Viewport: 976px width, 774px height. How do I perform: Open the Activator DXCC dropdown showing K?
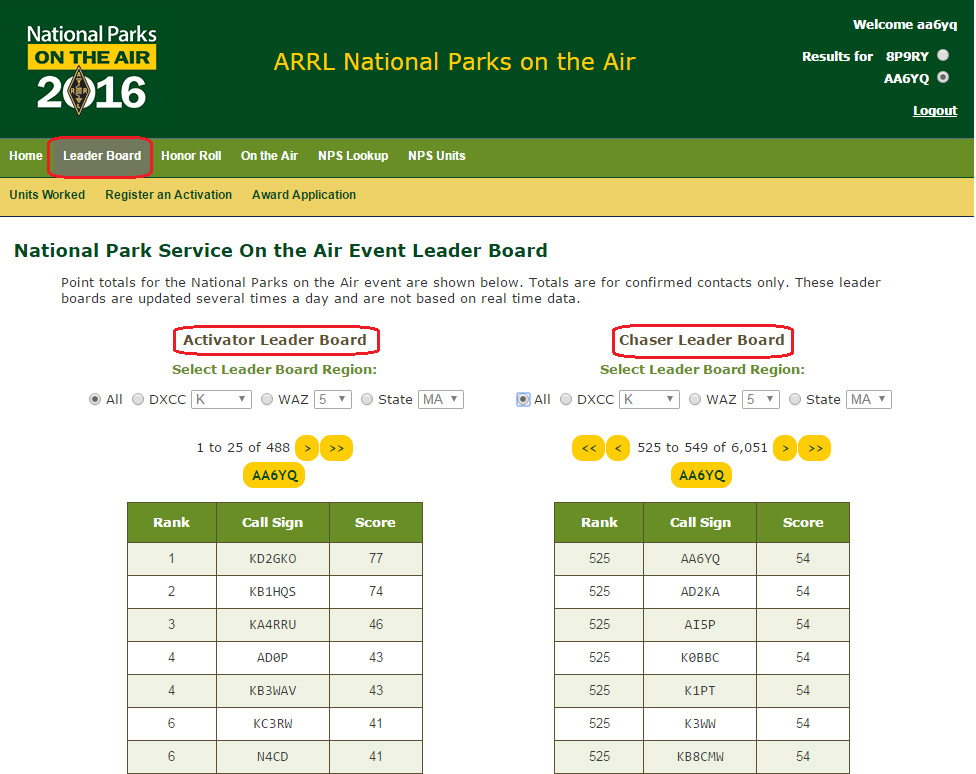pyautogui.click(x=221, y=399)
